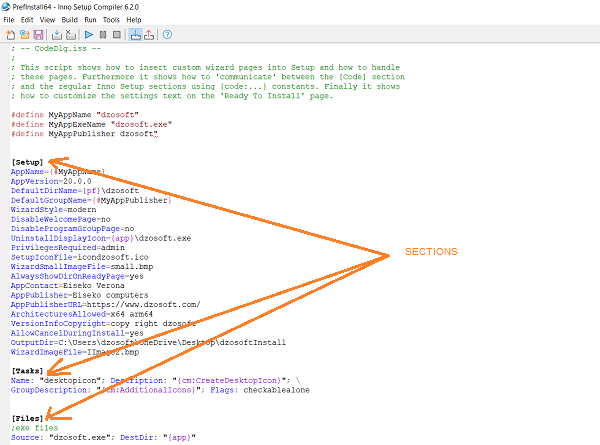Click 'checkablealone' in the Flags entry

[277, 390]
